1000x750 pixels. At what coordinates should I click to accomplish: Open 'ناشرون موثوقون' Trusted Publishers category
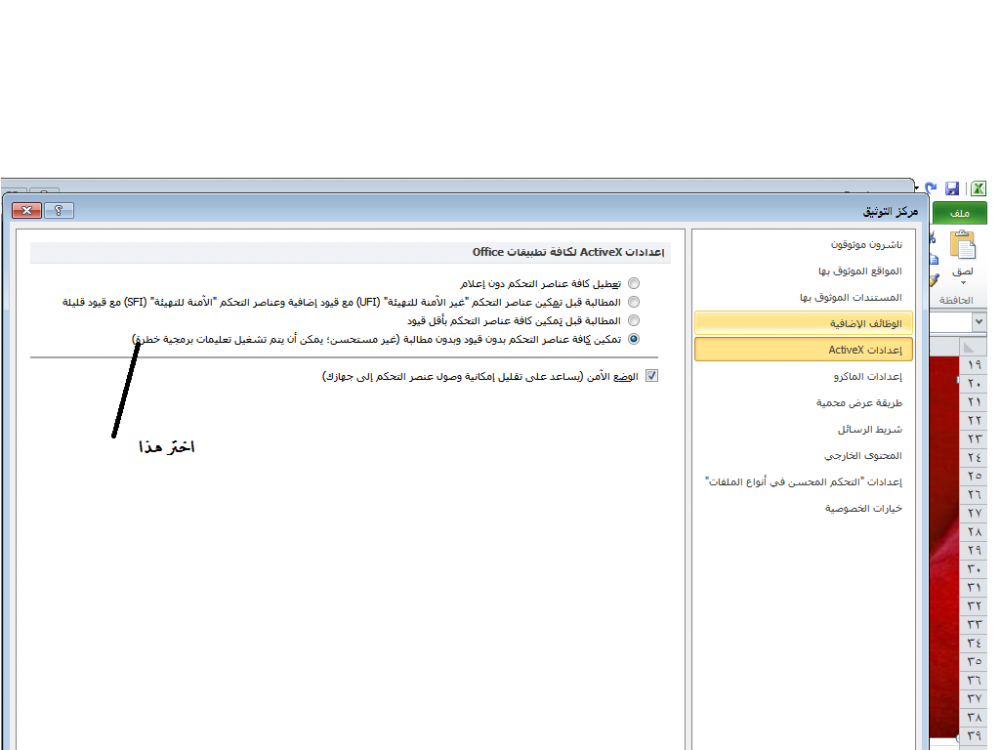[866, 244]
